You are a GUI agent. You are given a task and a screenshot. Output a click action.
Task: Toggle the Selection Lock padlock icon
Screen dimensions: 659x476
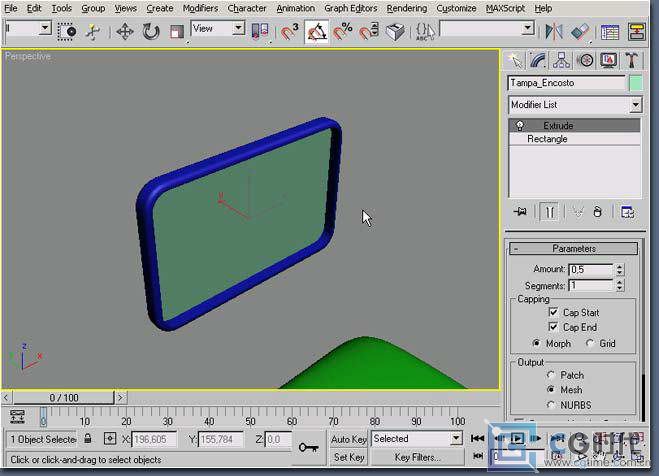tap(87, 439)
